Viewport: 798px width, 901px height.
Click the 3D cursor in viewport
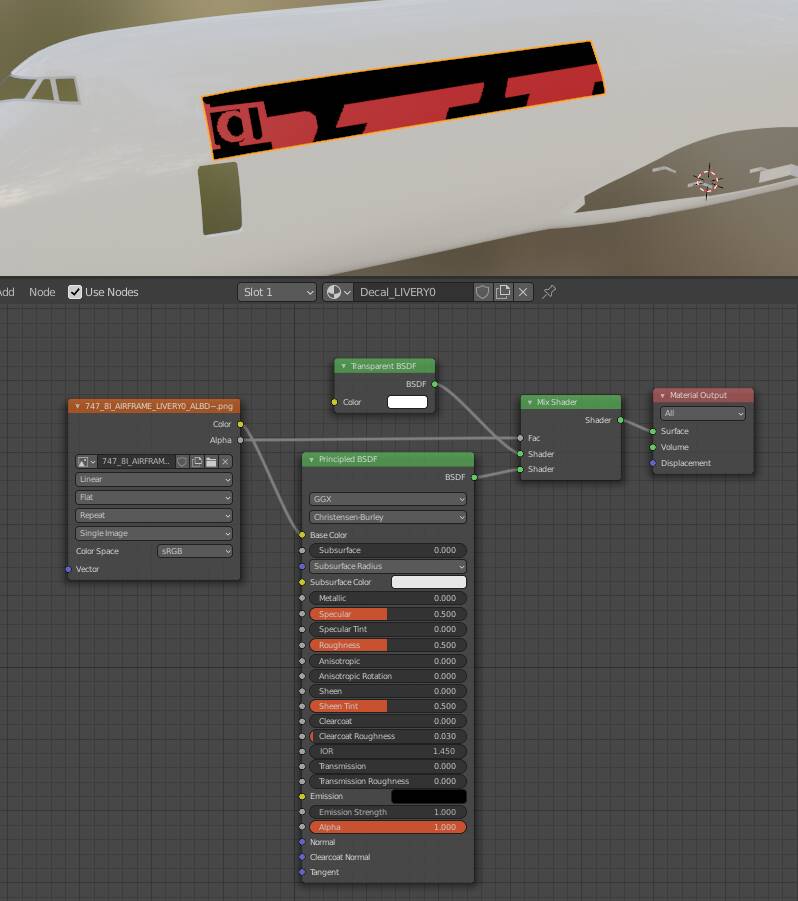click(707, 180)
